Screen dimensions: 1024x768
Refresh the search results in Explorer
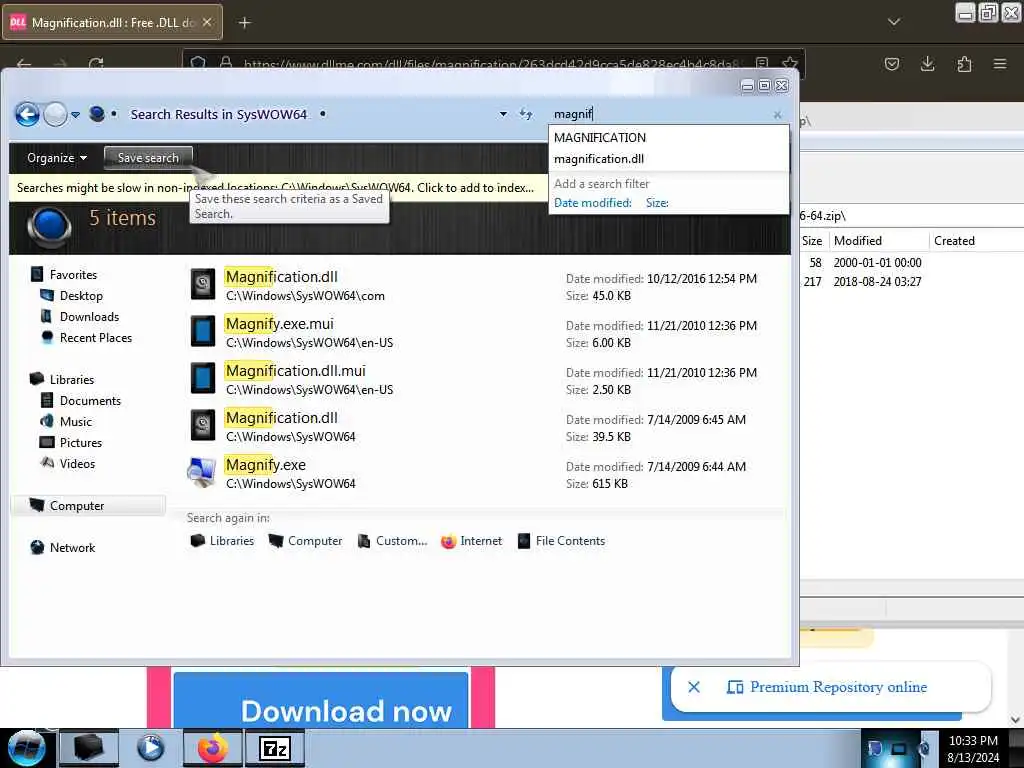(526, 114)
